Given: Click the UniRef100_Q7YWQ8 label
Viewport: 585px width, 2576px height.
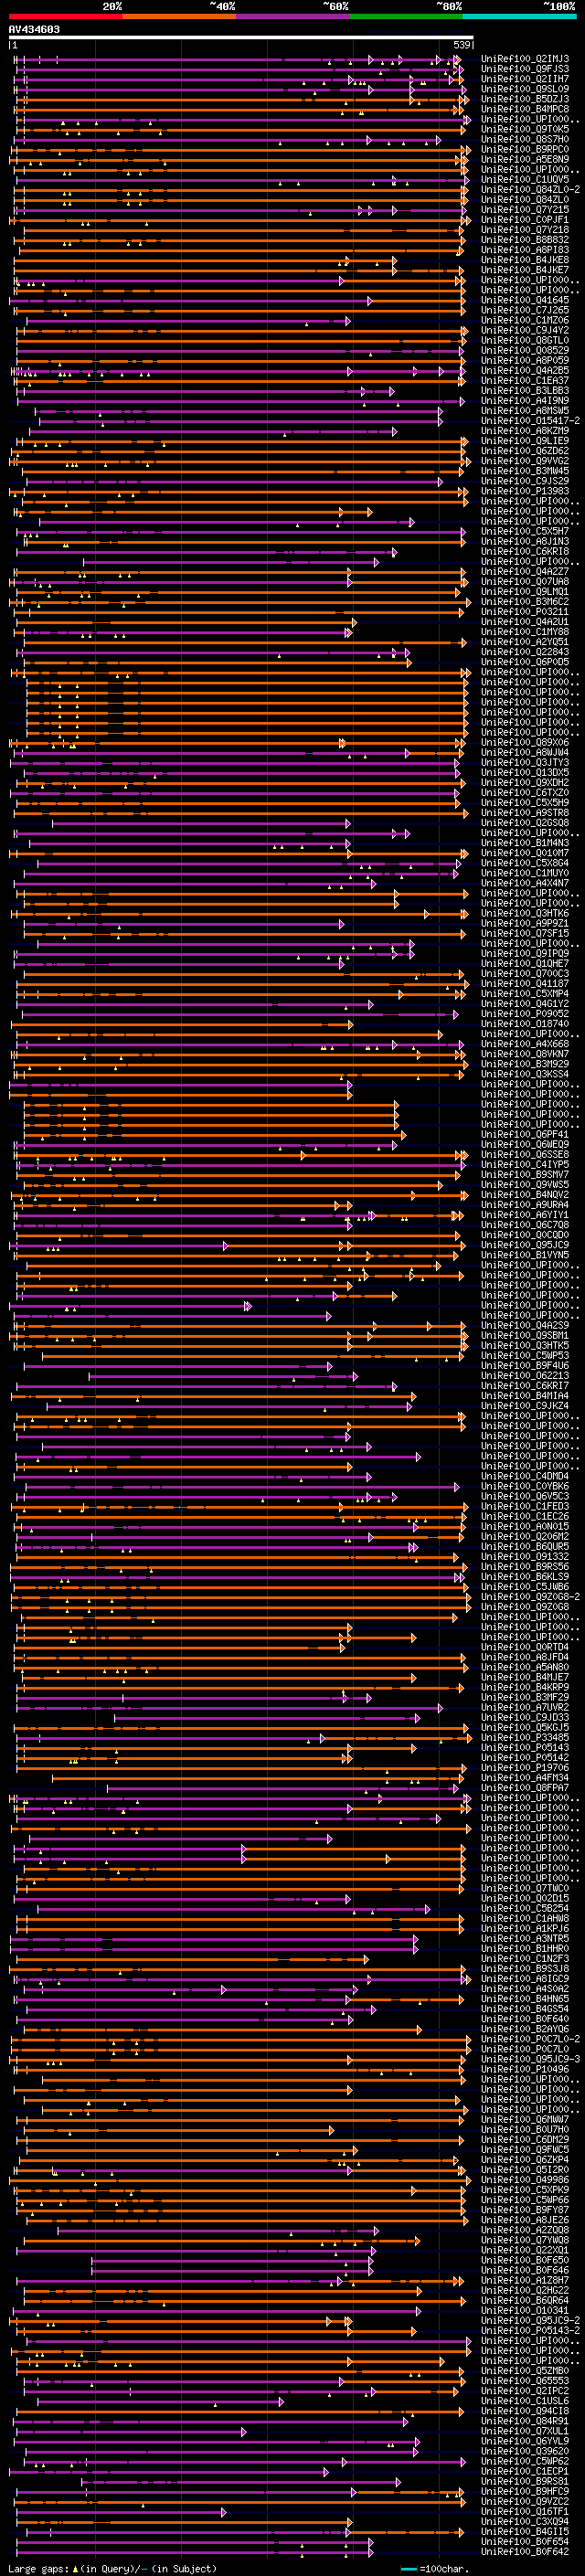Looking at the screenshot, I should point(525,2239).
